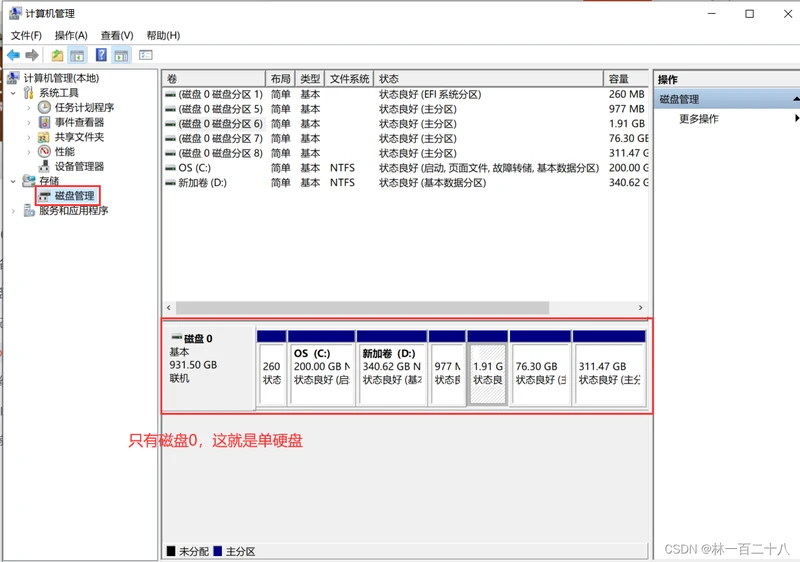Image resolution: width=800 pixels, height=562 pixels.
Task: Expand the 共享文件夹 node
Action: (x=29, y=137)
